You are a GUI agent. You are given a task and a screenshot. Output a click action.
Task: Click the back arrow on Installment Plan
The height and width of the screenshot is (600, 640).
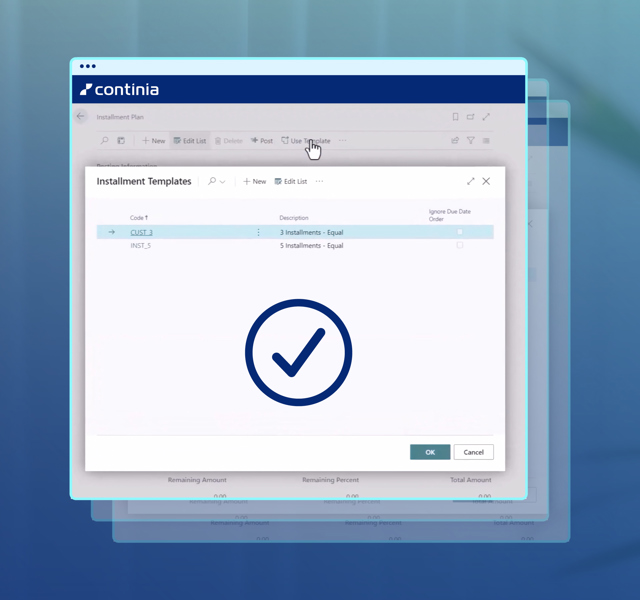click(81, 117)
